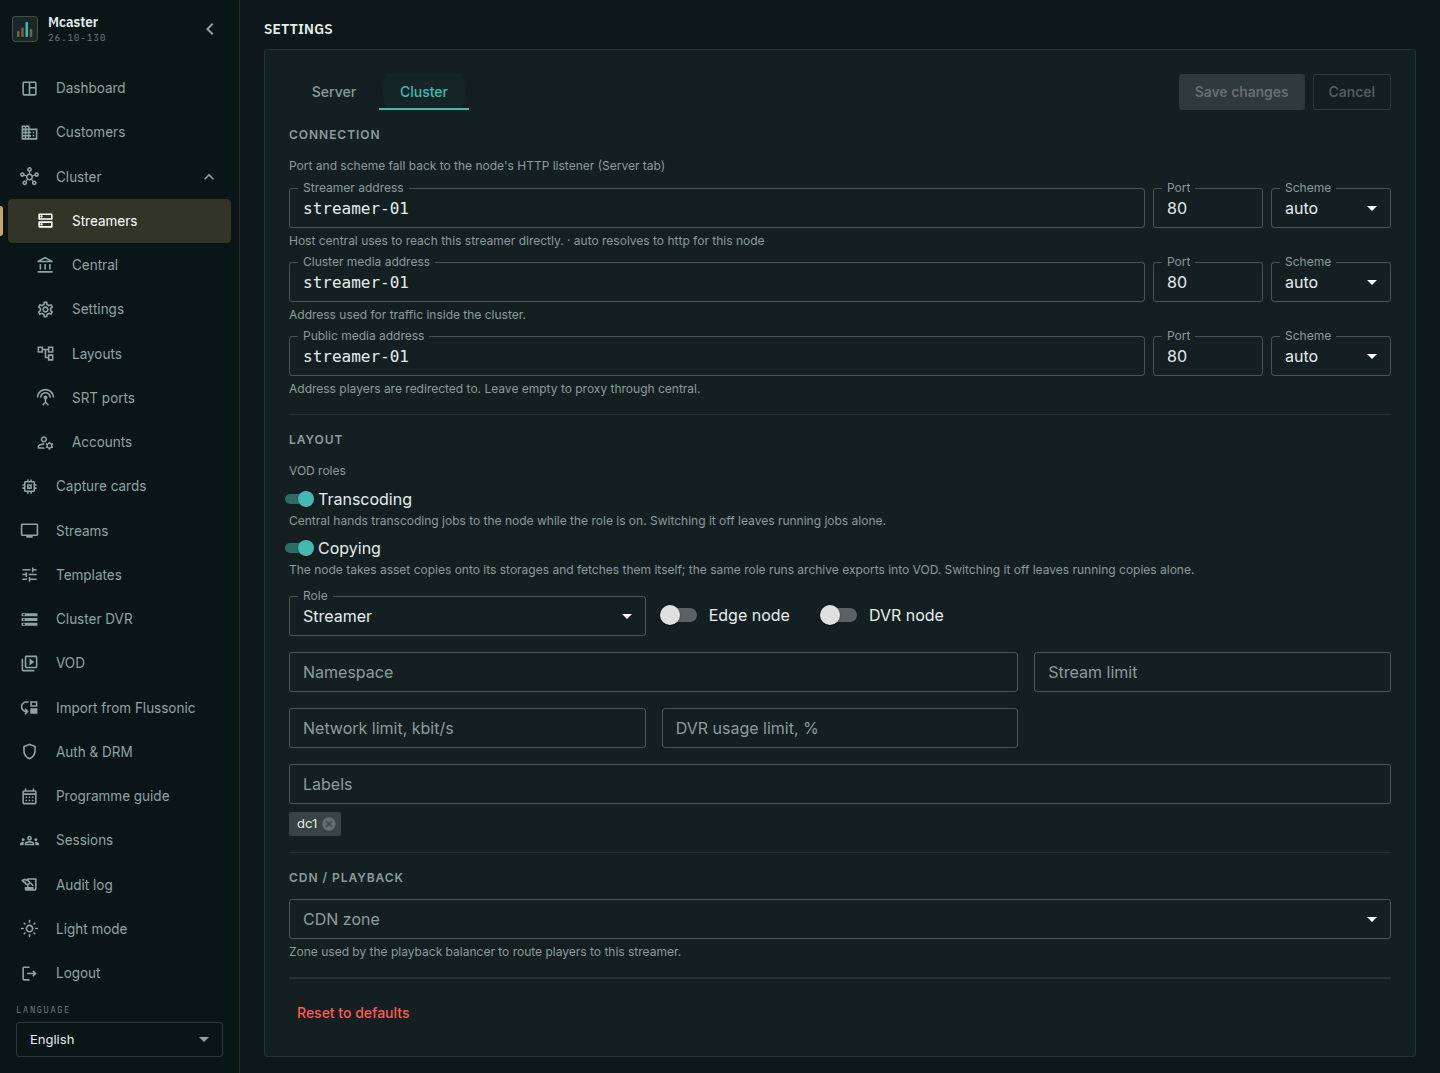Click the Settings gear icon
Image resolution: width=1440 pixels, height=1073 pixels.
pyautogui.click(x=46, y=309)
